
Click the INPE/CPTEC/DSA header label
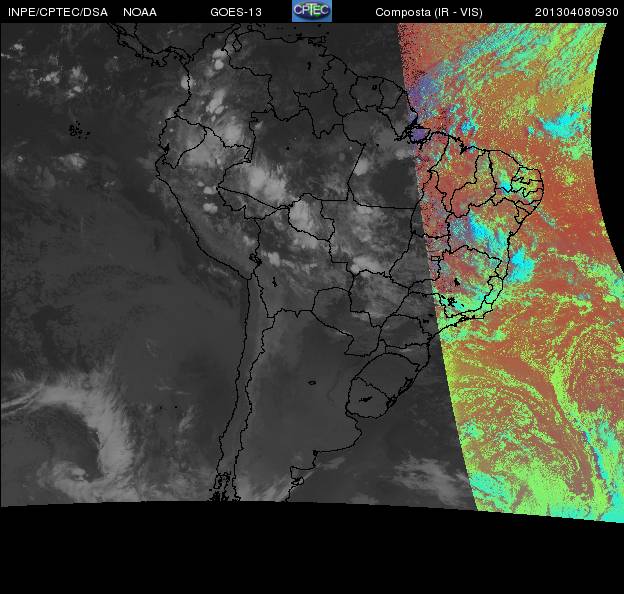58,12
